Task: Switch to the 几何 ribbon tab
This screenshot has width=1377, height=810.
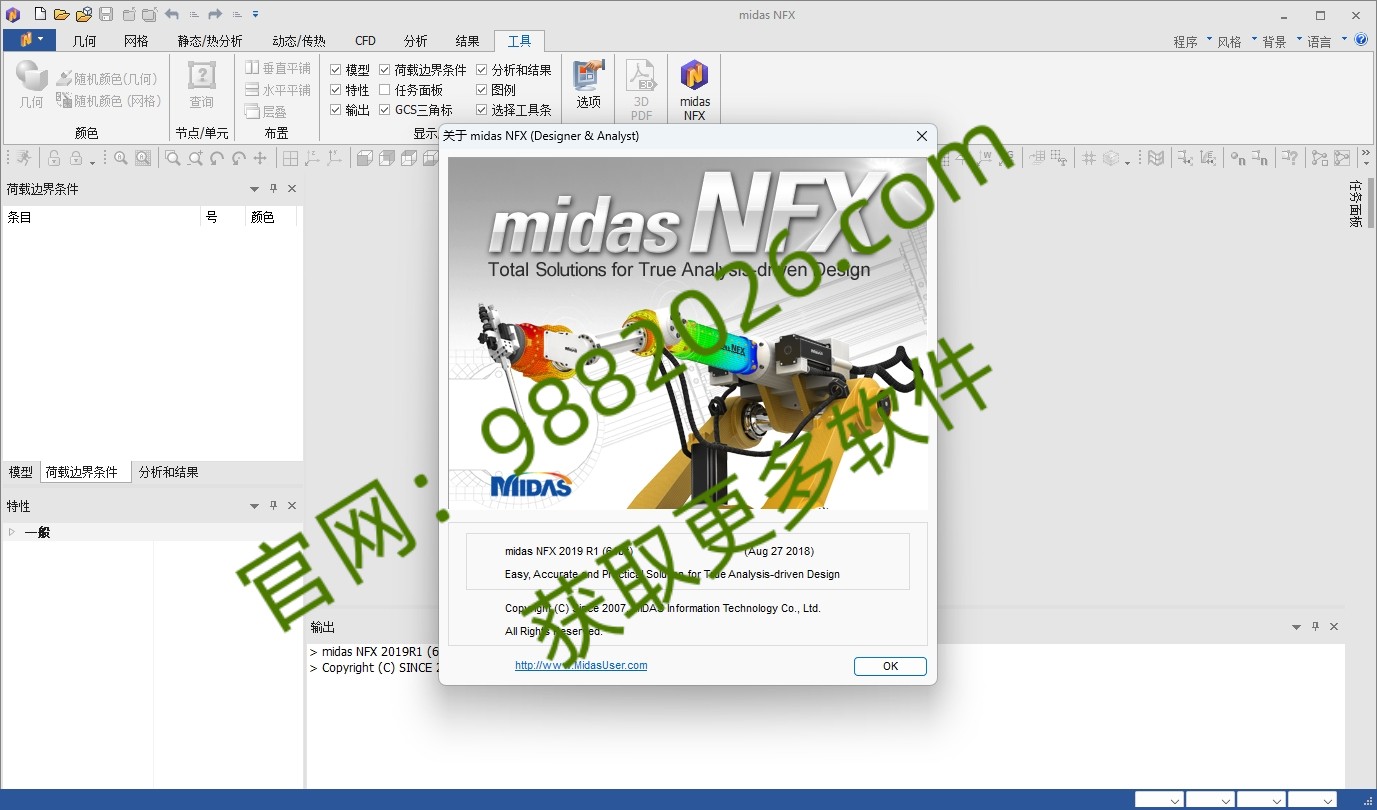Action: 85,41
